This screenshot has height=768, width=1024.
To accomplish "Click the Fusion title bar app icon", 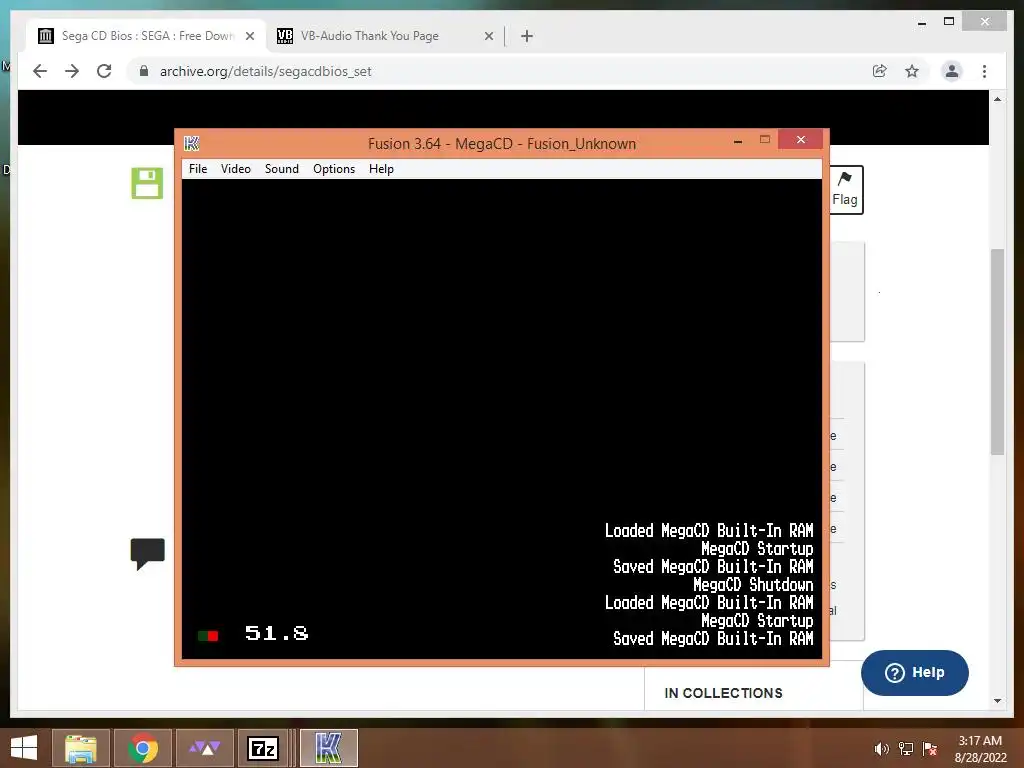I will pos(191,143).
